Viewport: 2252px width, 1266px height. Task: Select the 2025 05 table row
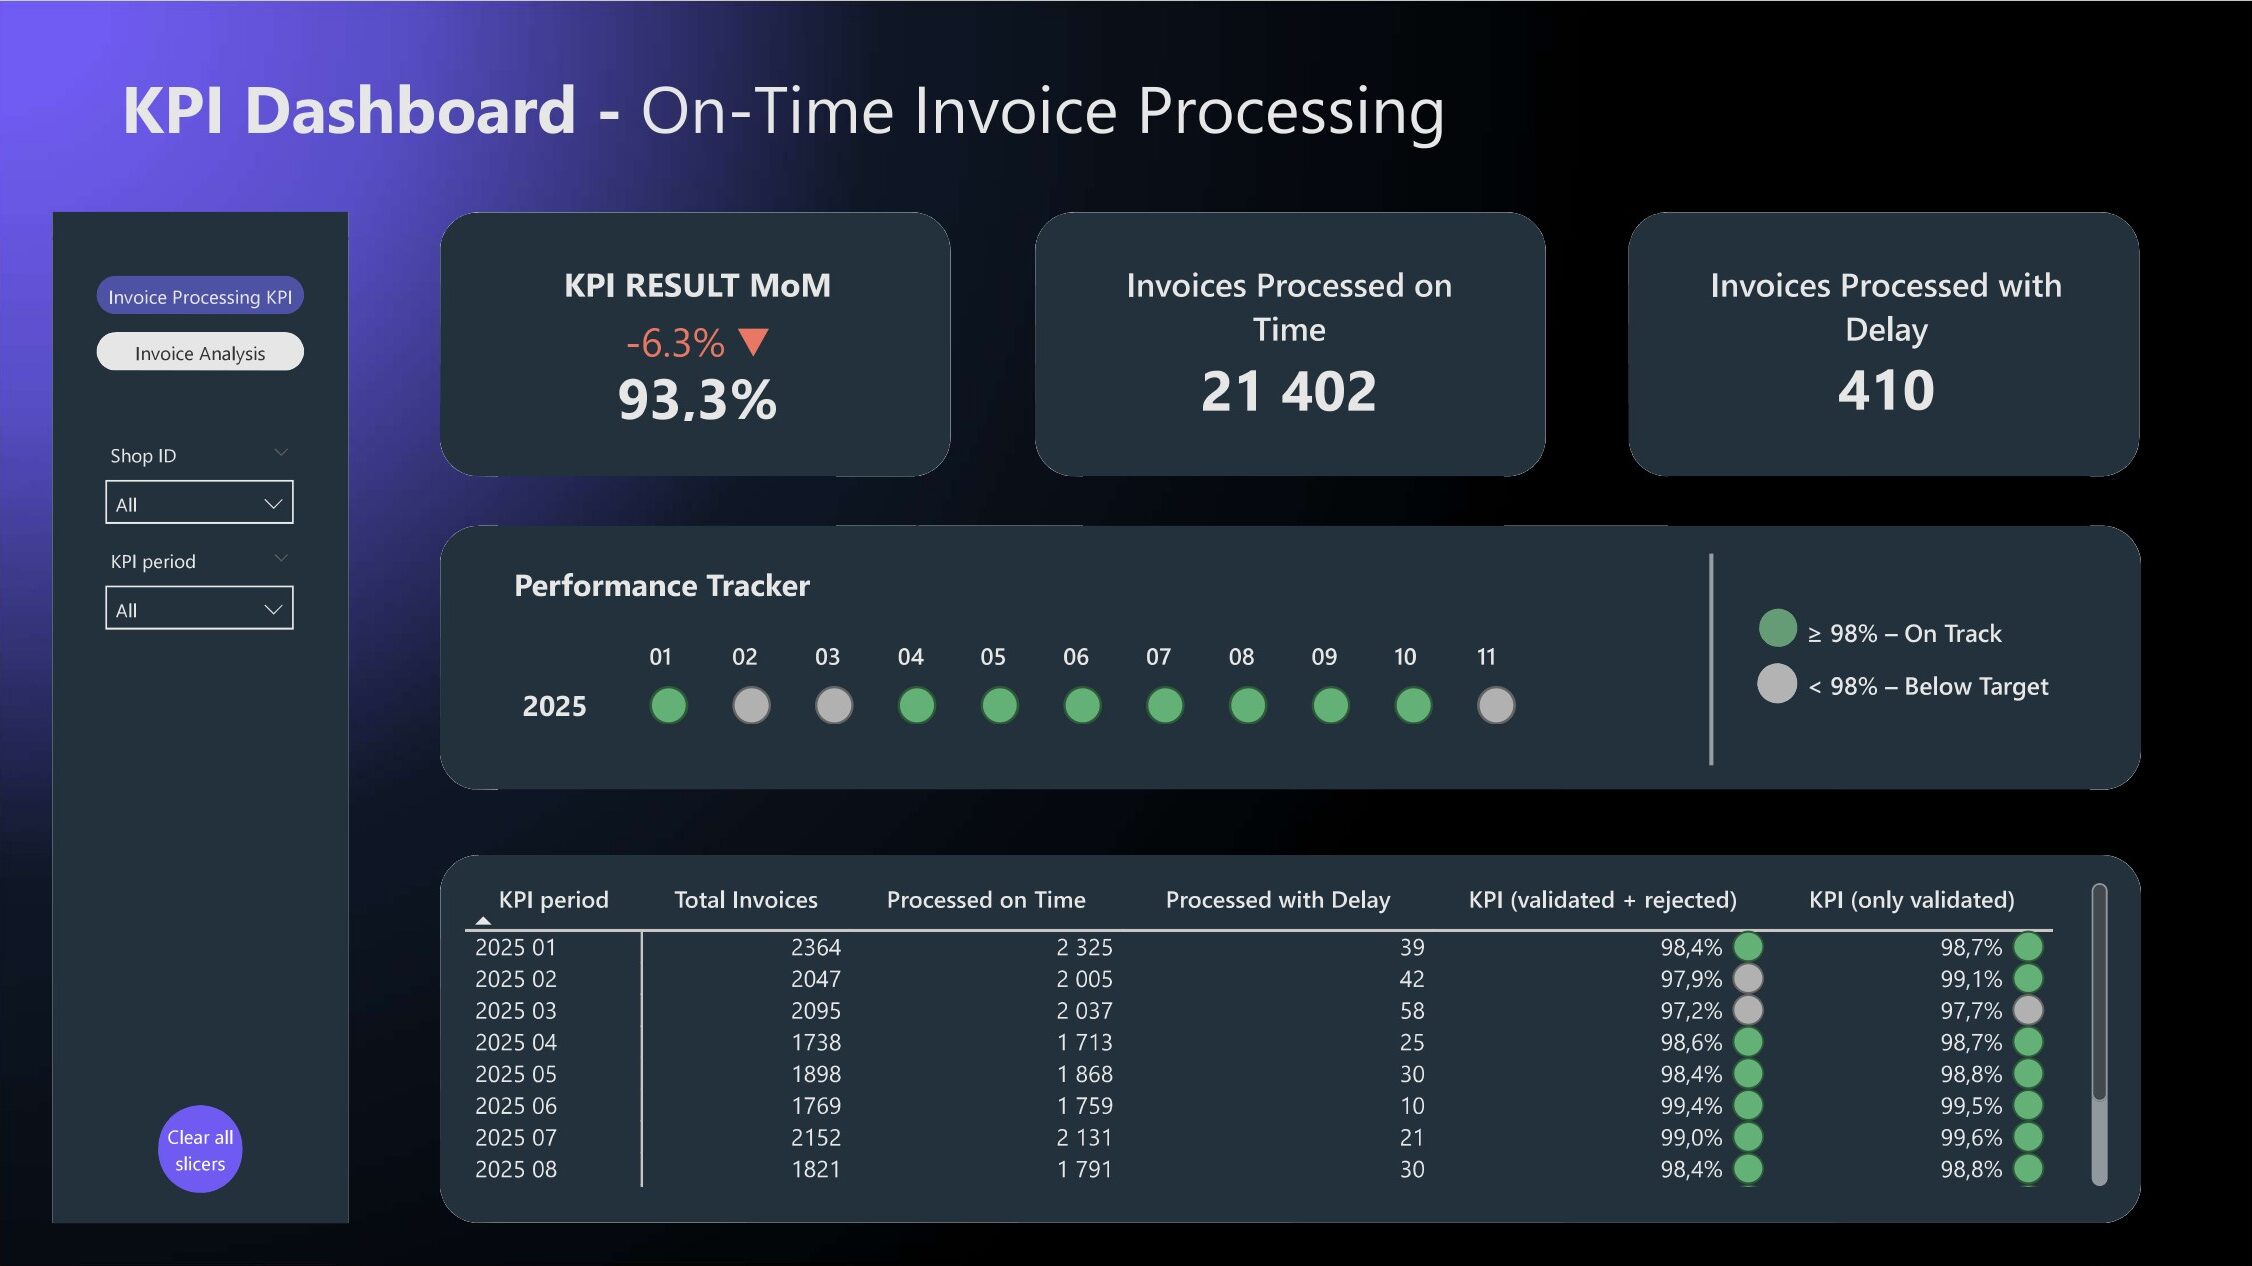click(516, 1074)
